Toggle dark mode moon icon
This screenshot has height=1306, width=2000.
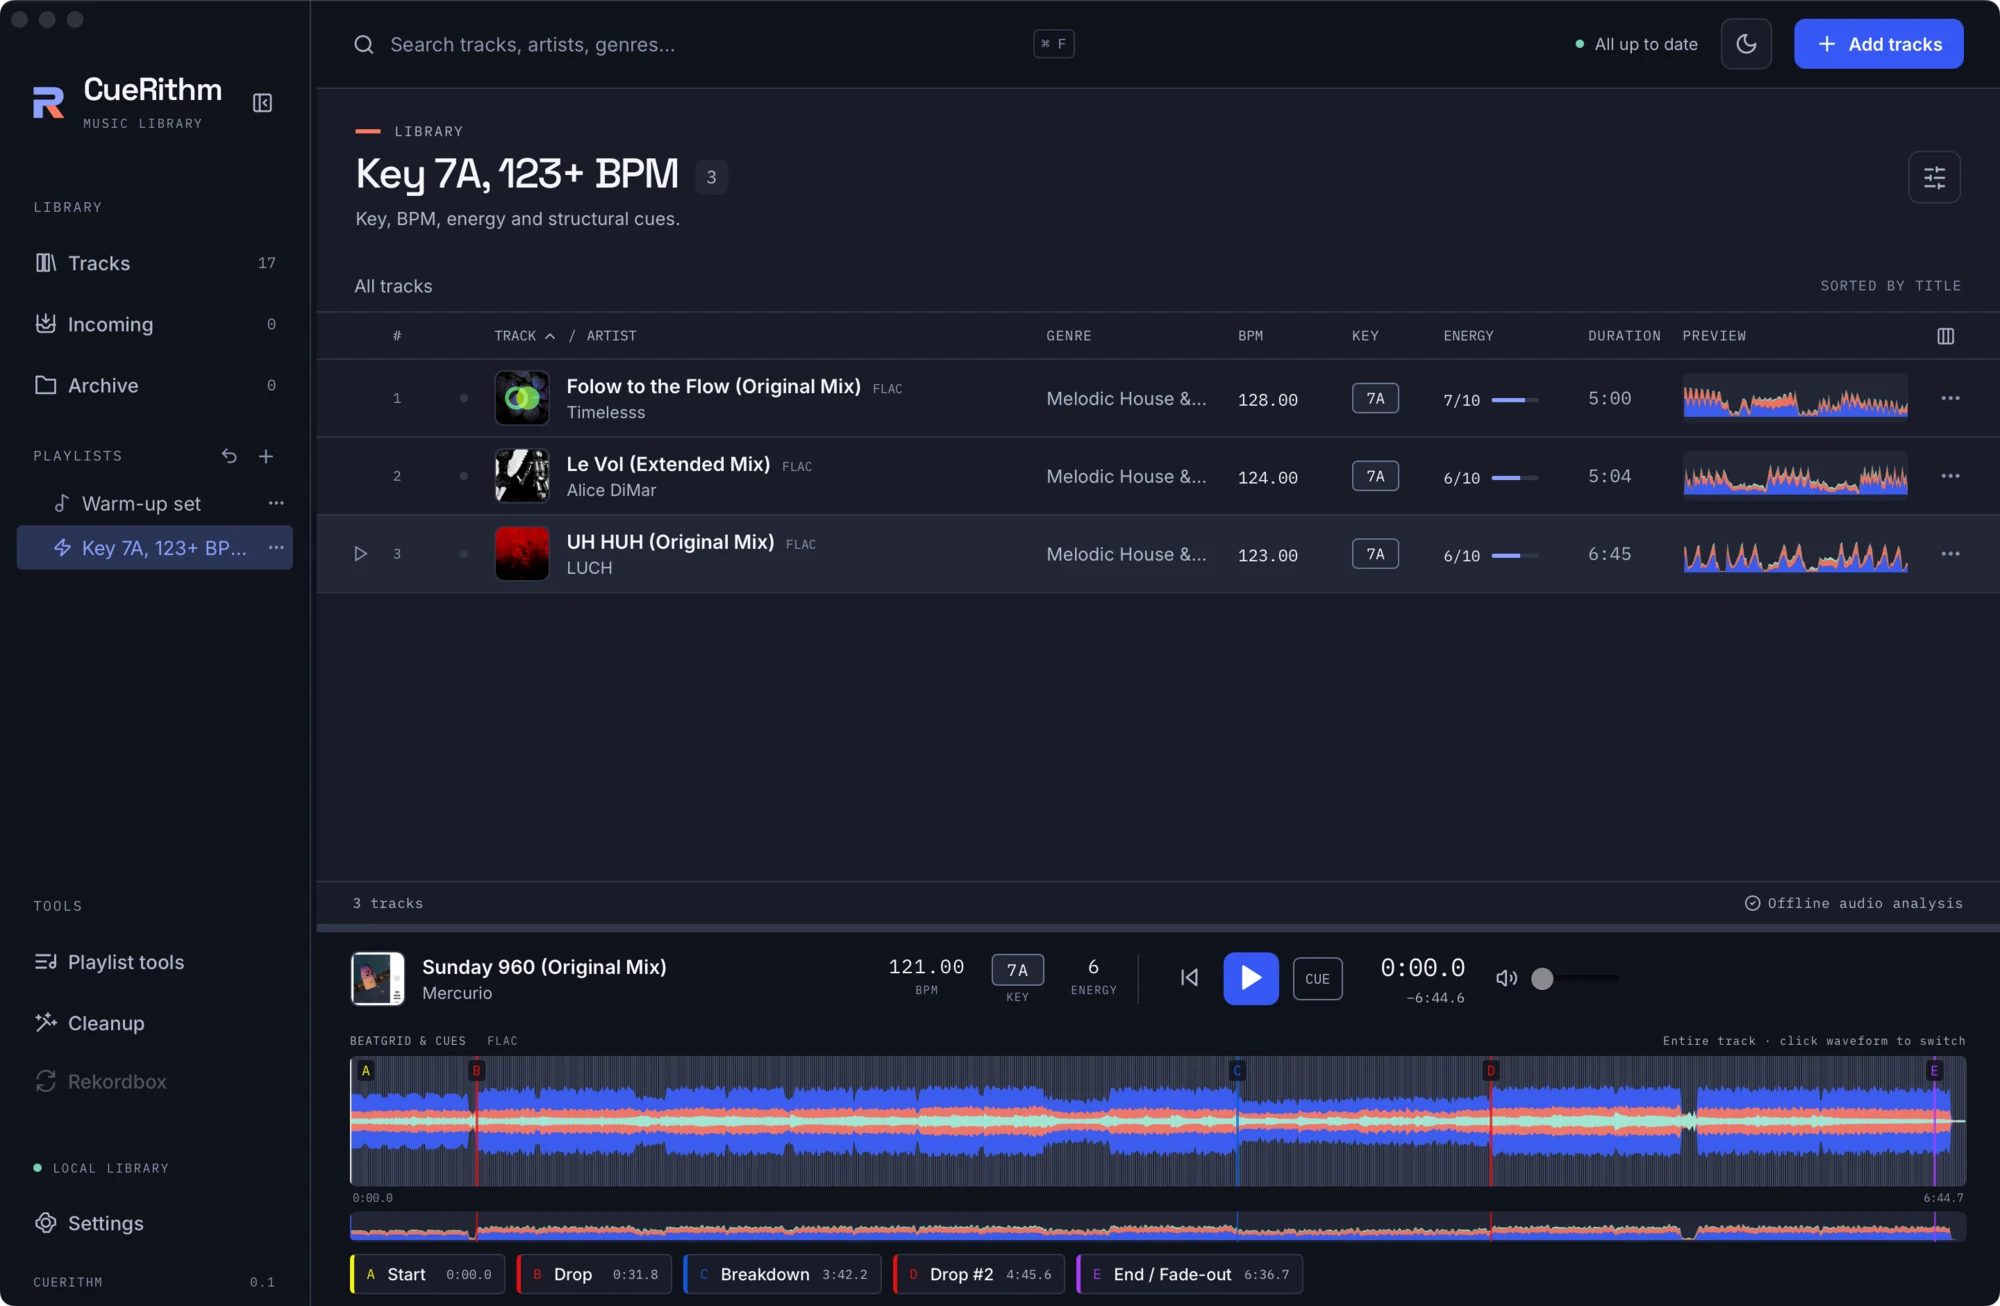coord(1746,44)
